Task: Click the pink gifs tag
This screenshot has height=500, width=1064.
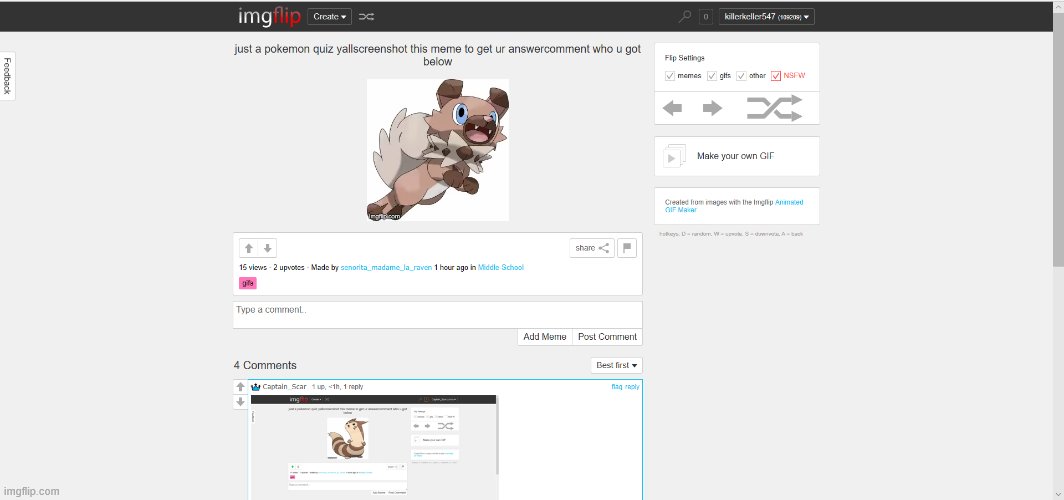Action: [x=247, y=283]
